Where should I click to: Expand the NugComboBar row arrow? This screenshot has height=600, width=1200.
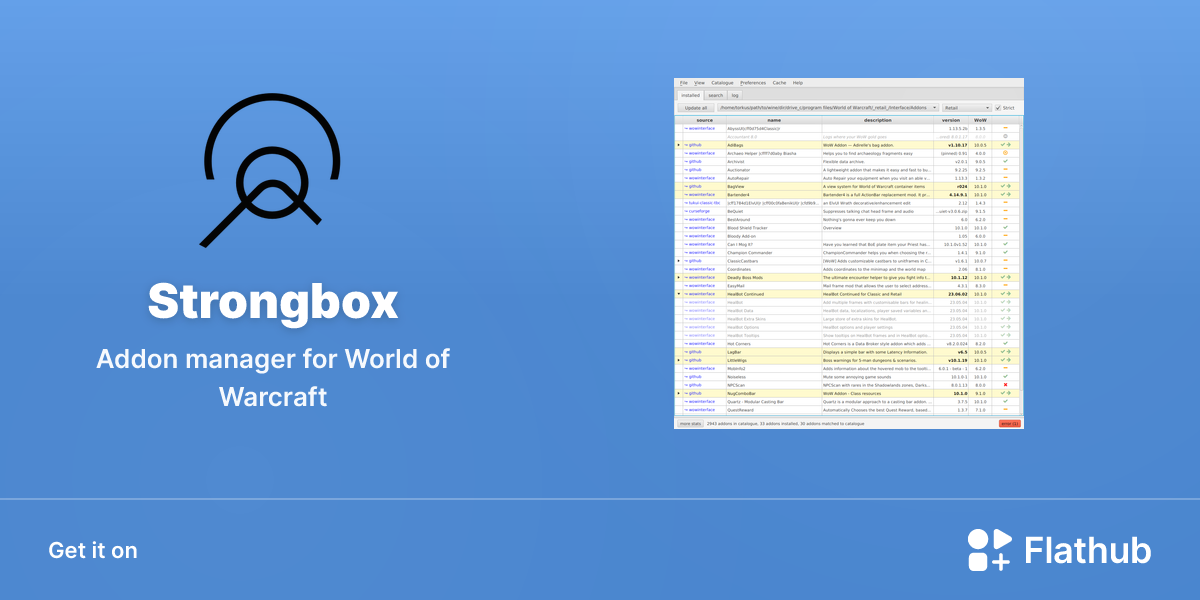click(678, 393)
